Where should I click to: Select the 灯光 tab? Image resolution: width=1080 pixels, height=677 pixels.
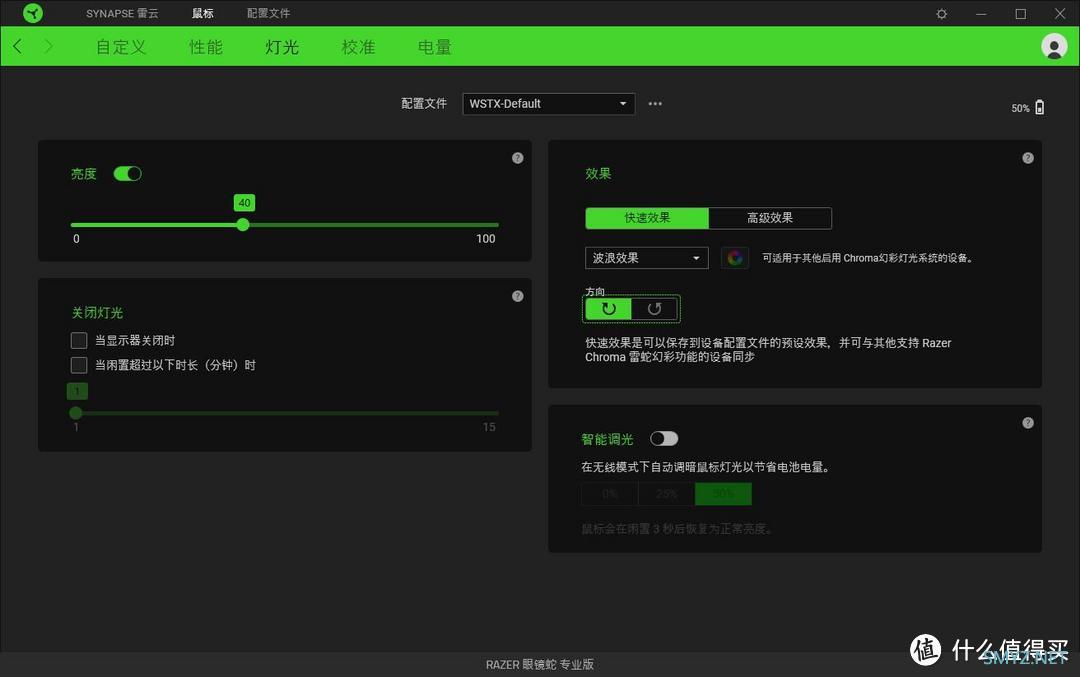pyautogui.click(x=282, y=47)
